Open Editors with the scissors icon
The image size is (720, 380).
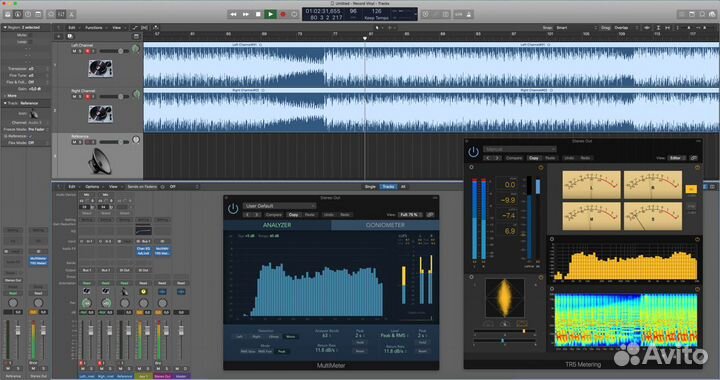click(x=71, y=14)
